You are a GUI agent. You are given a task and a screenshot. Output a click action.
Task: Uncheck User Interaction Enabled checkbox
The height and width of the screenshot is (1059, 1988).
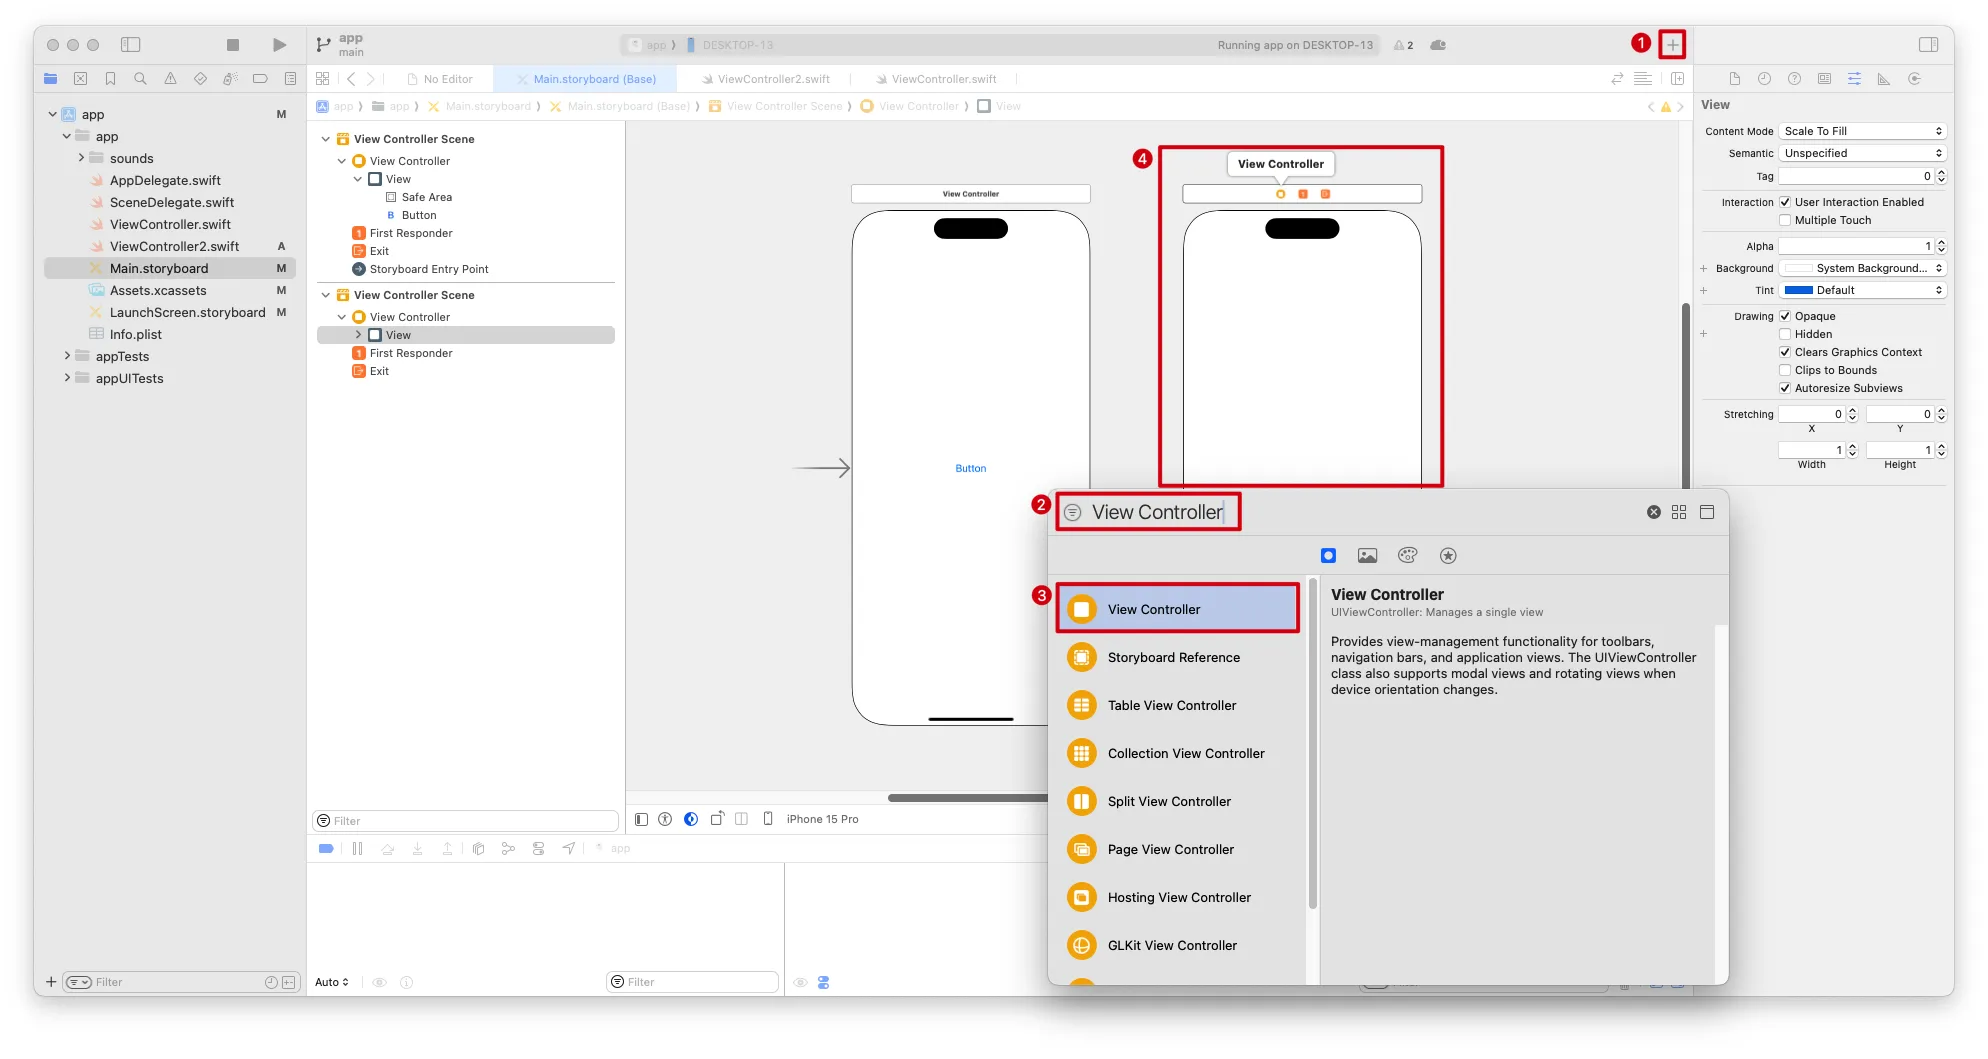coord(1785,202)
